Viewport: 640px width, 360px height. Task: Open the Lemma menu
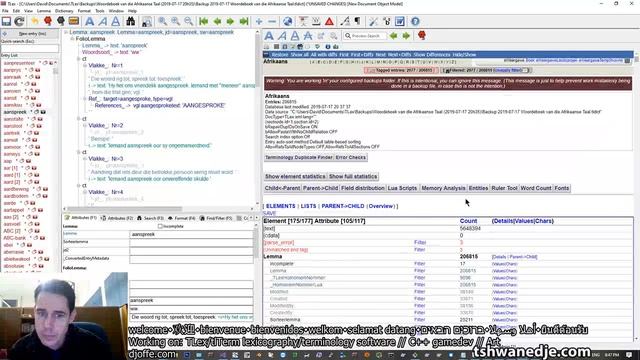(x=44, y=11)
